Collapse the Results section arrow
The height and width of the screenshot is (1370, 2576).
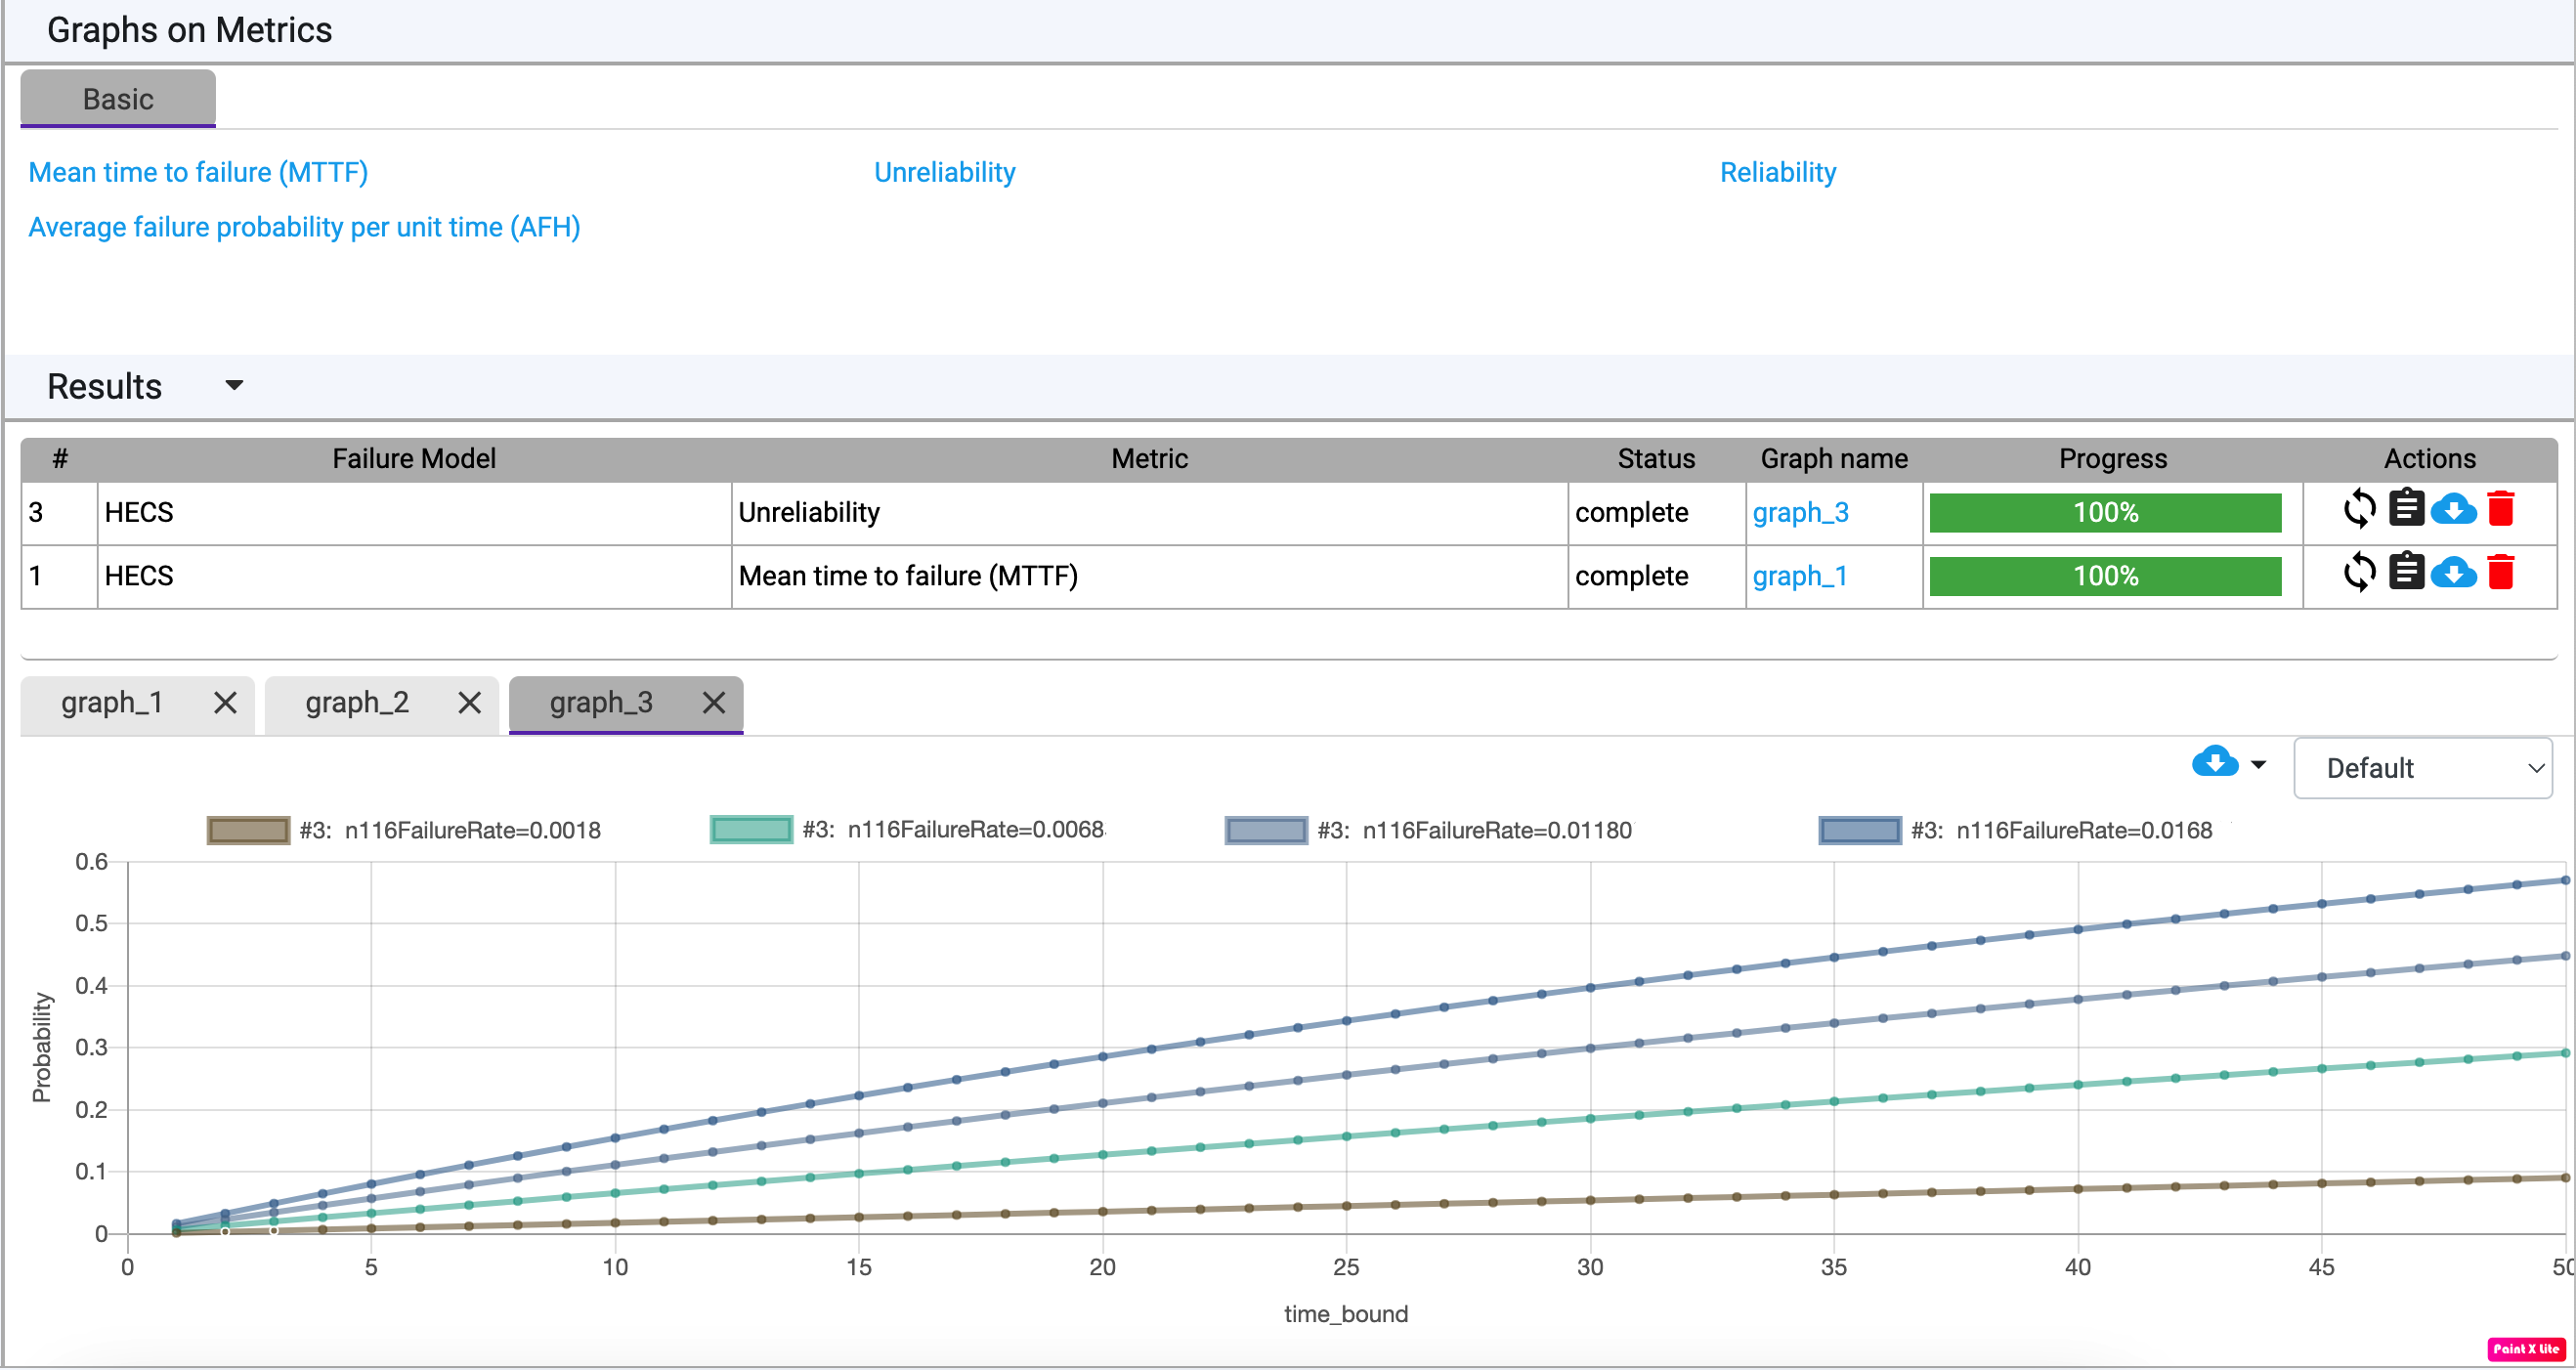coord(234,386)
